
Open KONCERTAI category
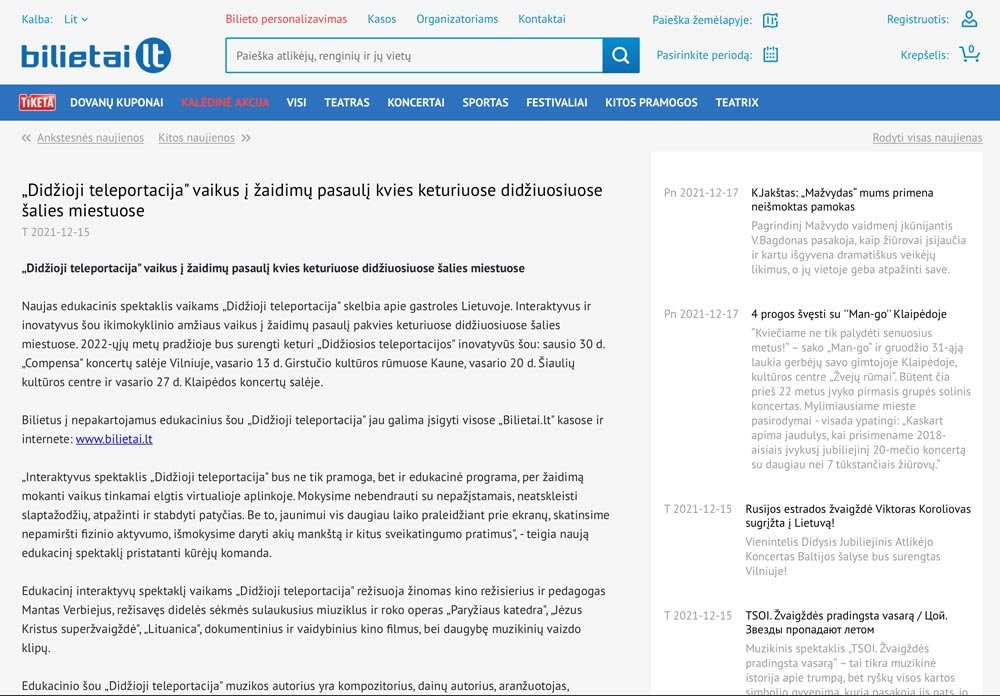coord(416,103)
